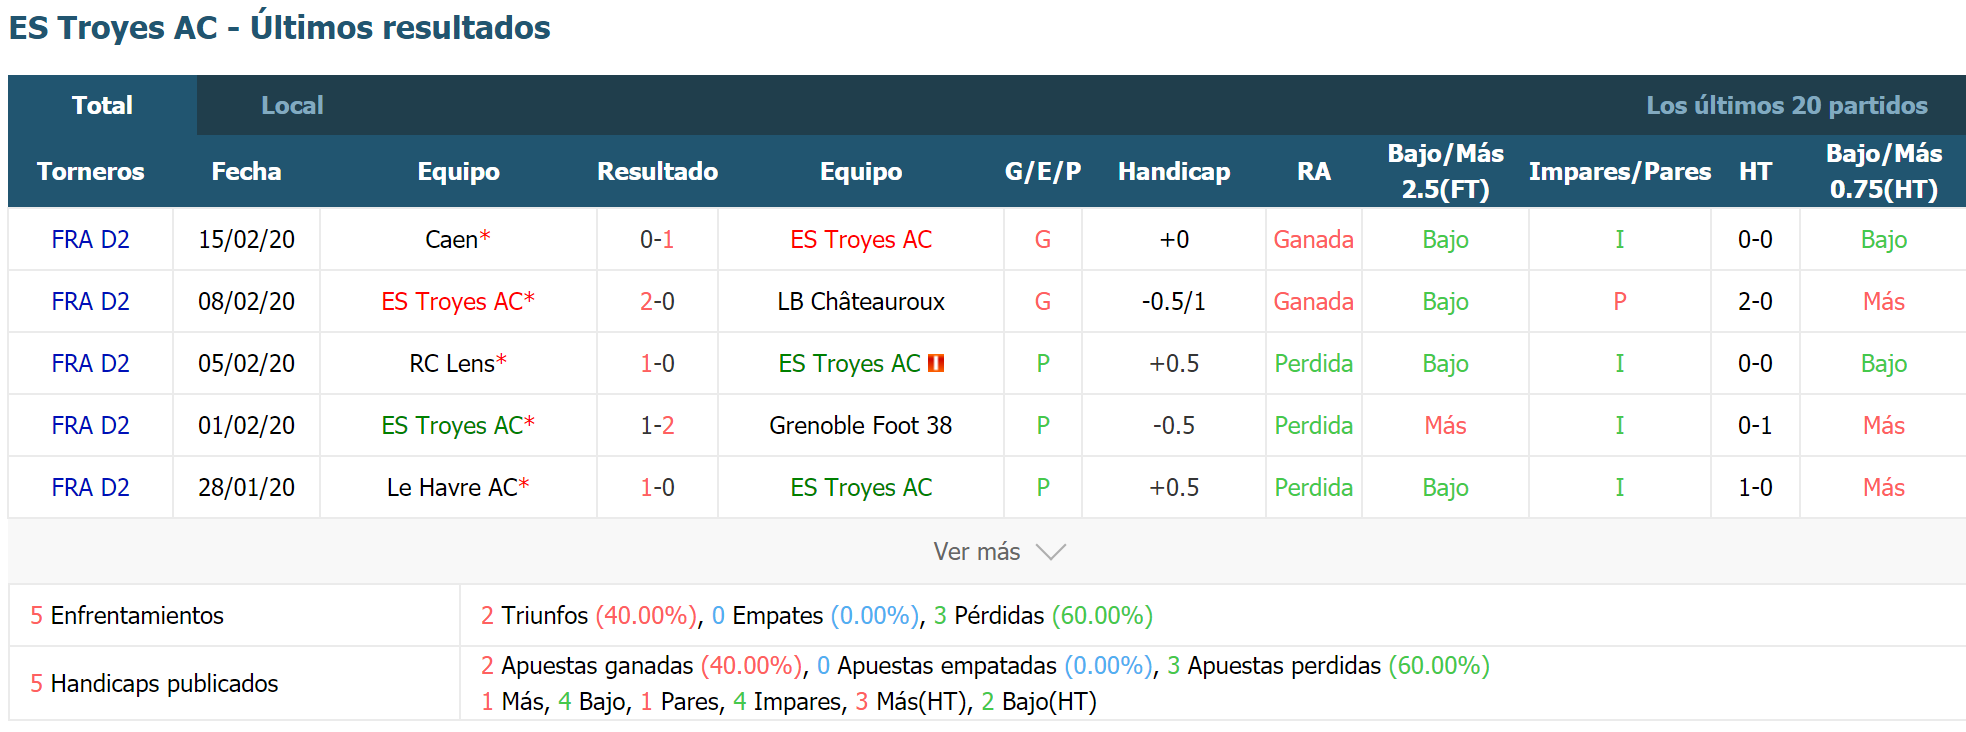Click the Los últimos 20 partidos label

tap(1787, 105)
